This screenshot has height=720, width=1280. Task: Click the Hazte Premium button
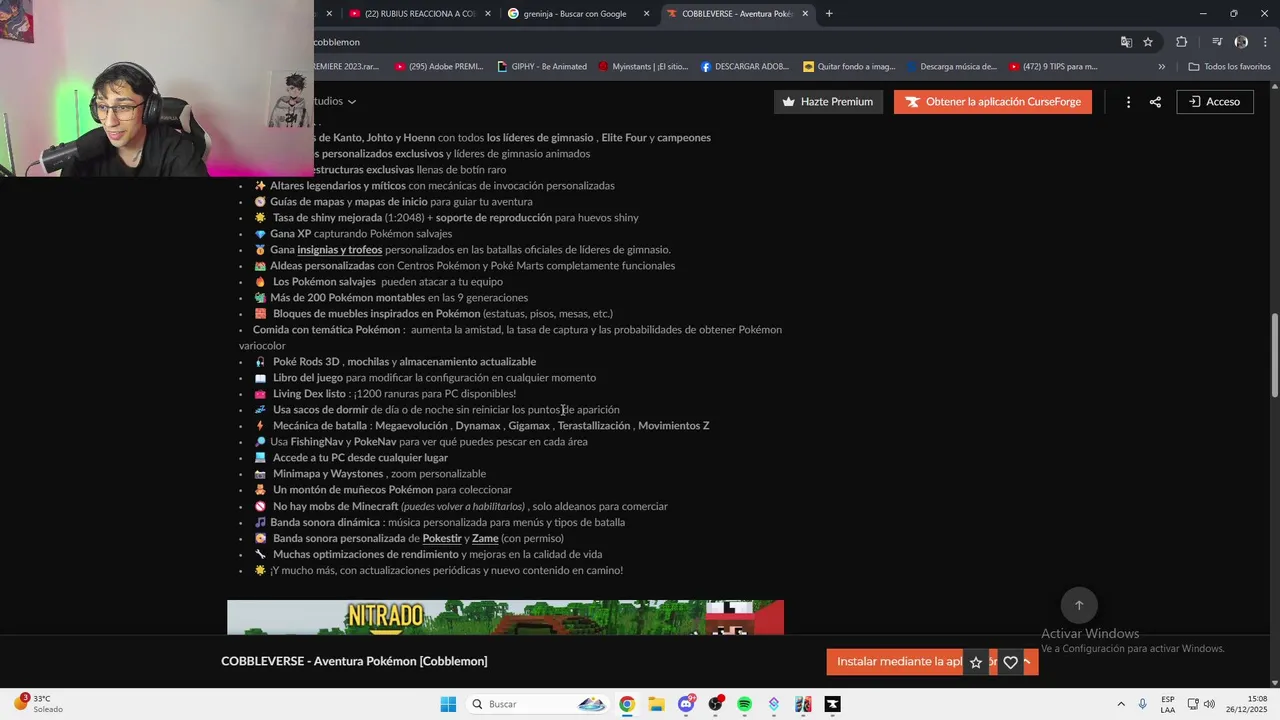point(828,102)
